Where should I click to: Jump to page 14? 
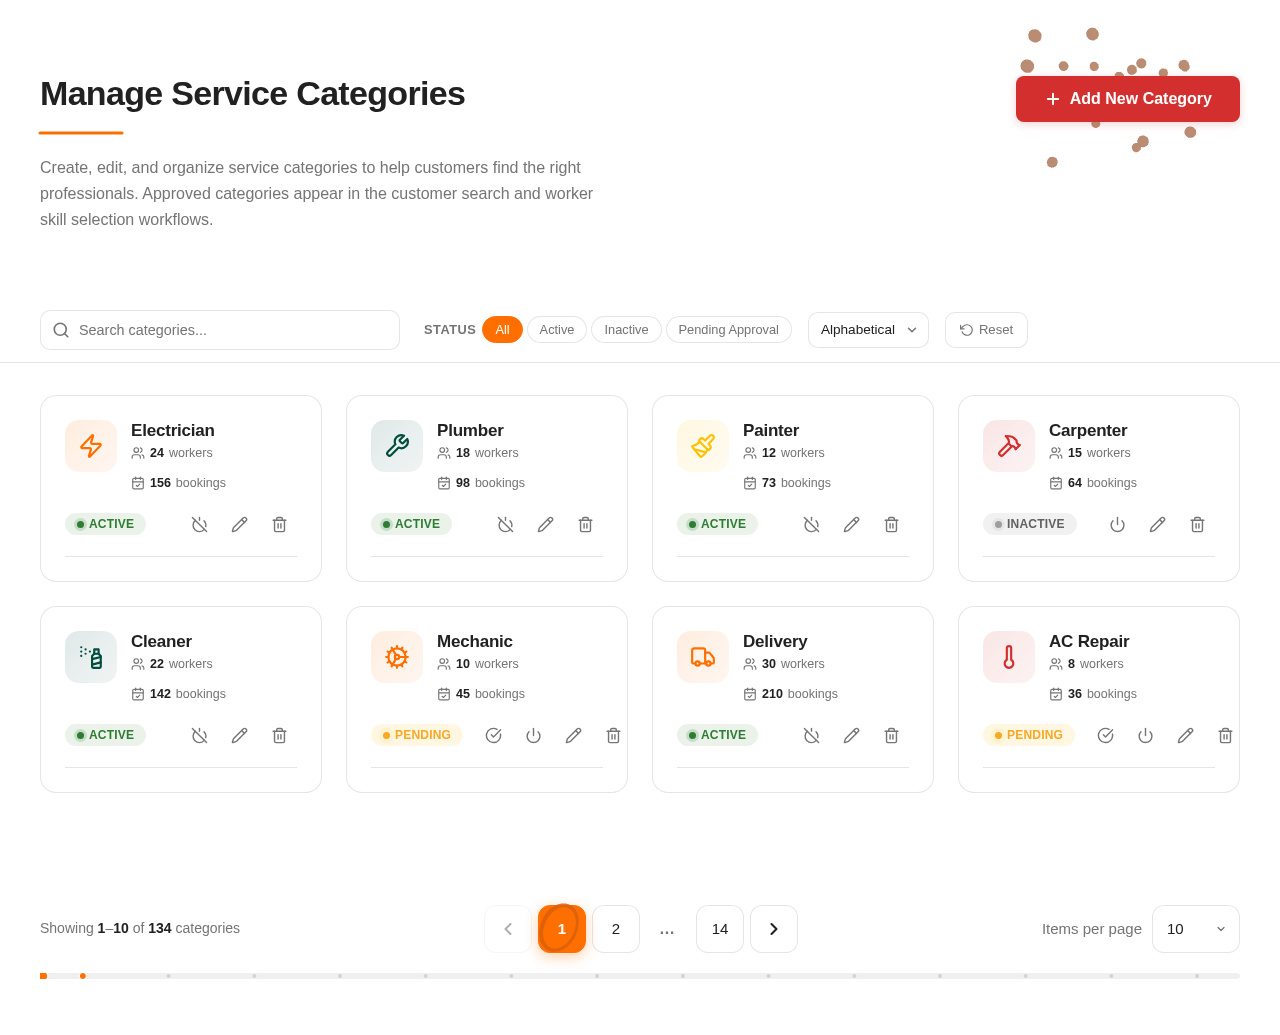click(x=720, y=929)
